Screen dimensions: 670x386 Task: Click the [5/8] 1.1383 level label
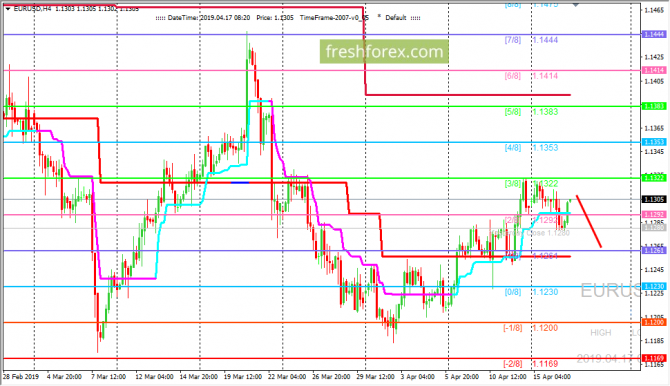click(531, 112)
